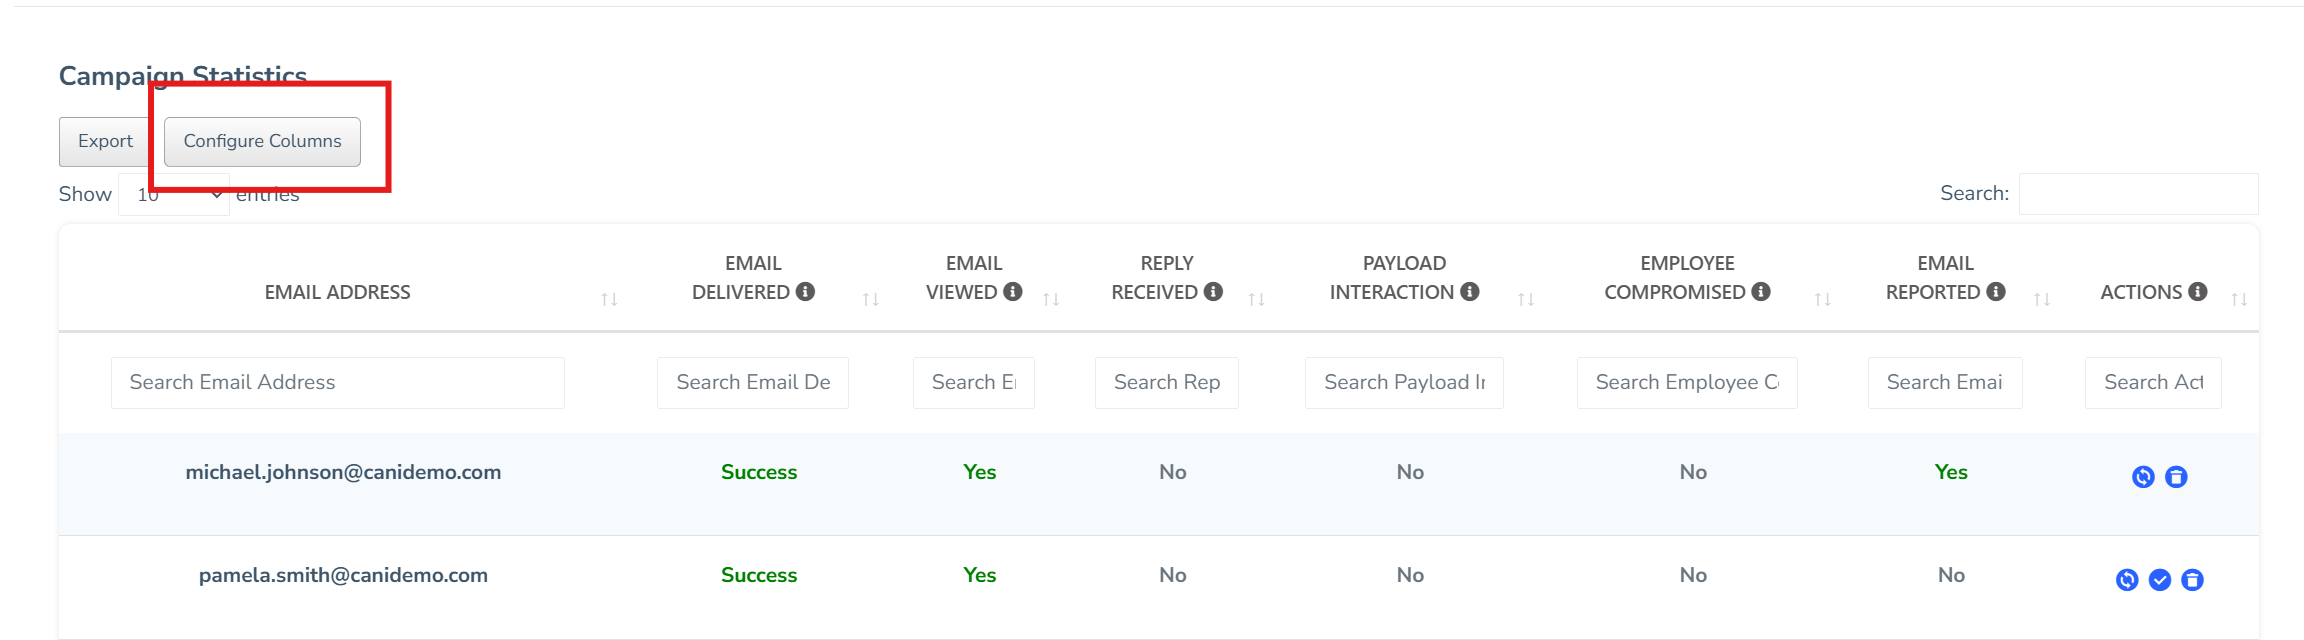Click the info icon beside Payload Interaction
The image size is (2304, 640).
1469,291
